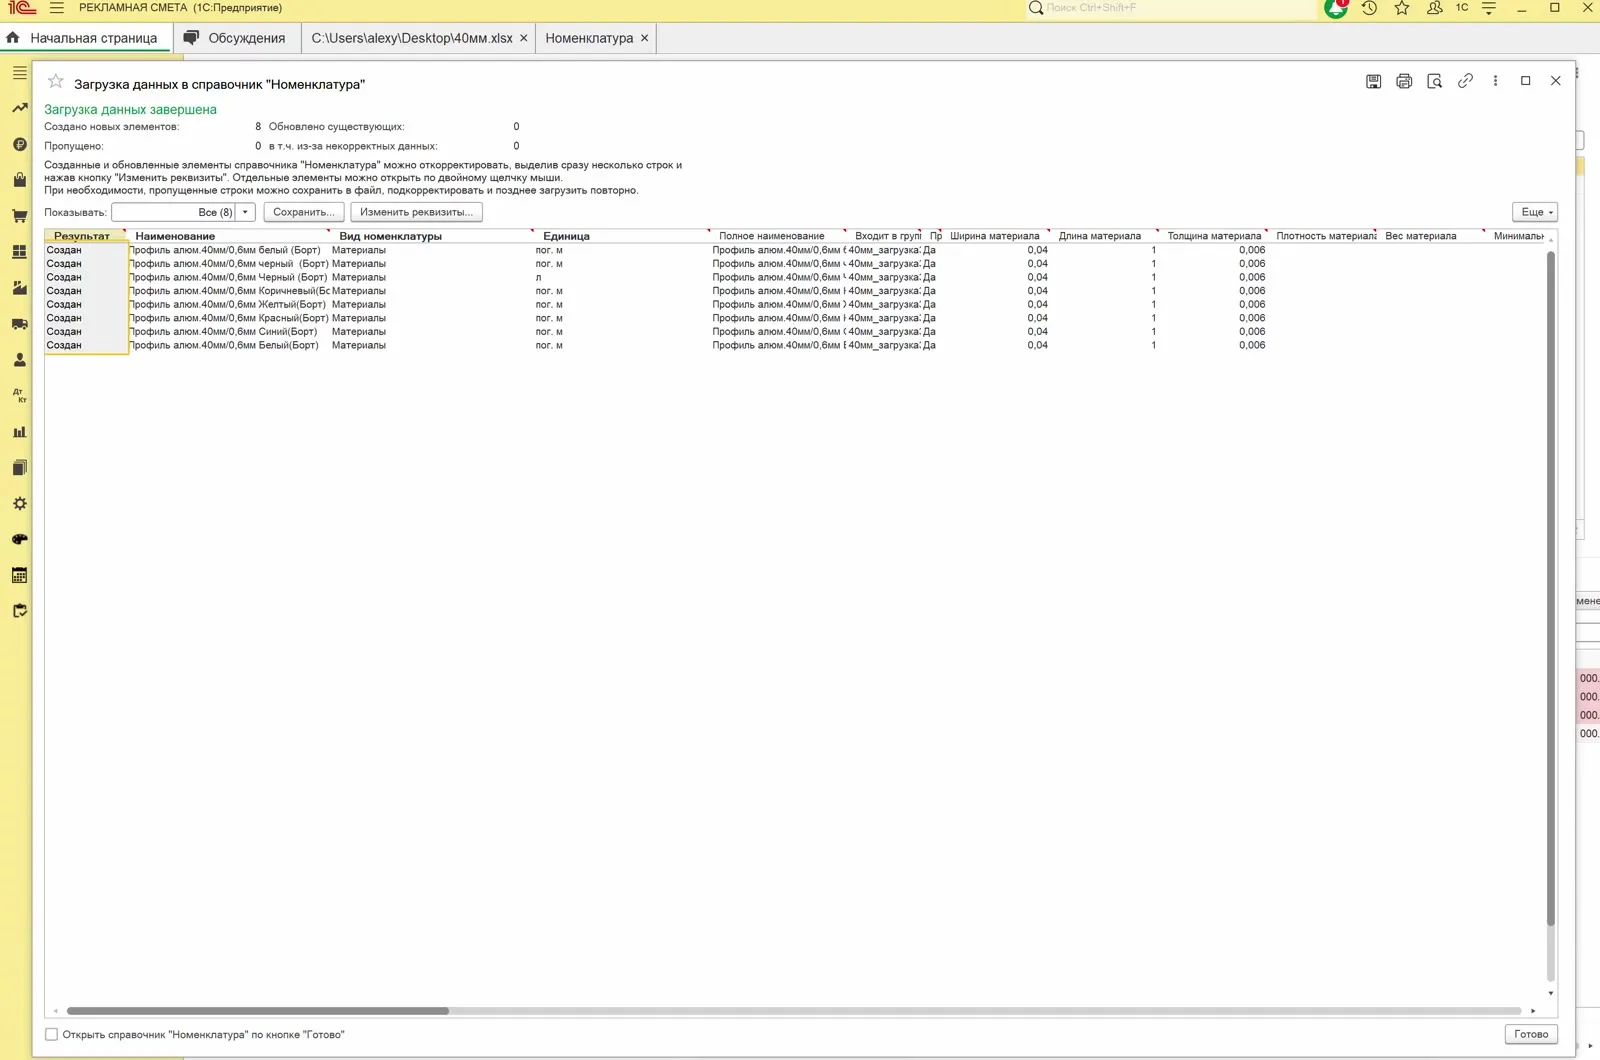Copy link icon in dialog header

point(1465,81)
